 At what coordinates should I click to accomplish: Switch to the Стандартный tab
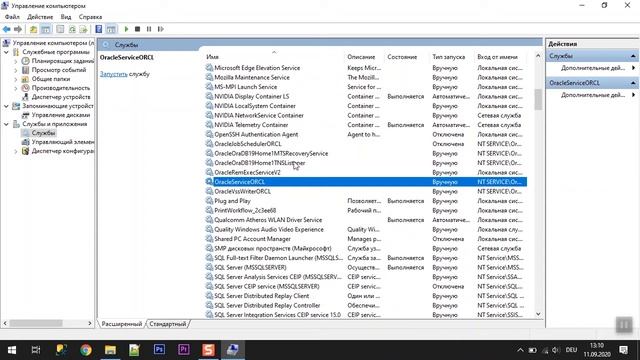click(167, 324)
